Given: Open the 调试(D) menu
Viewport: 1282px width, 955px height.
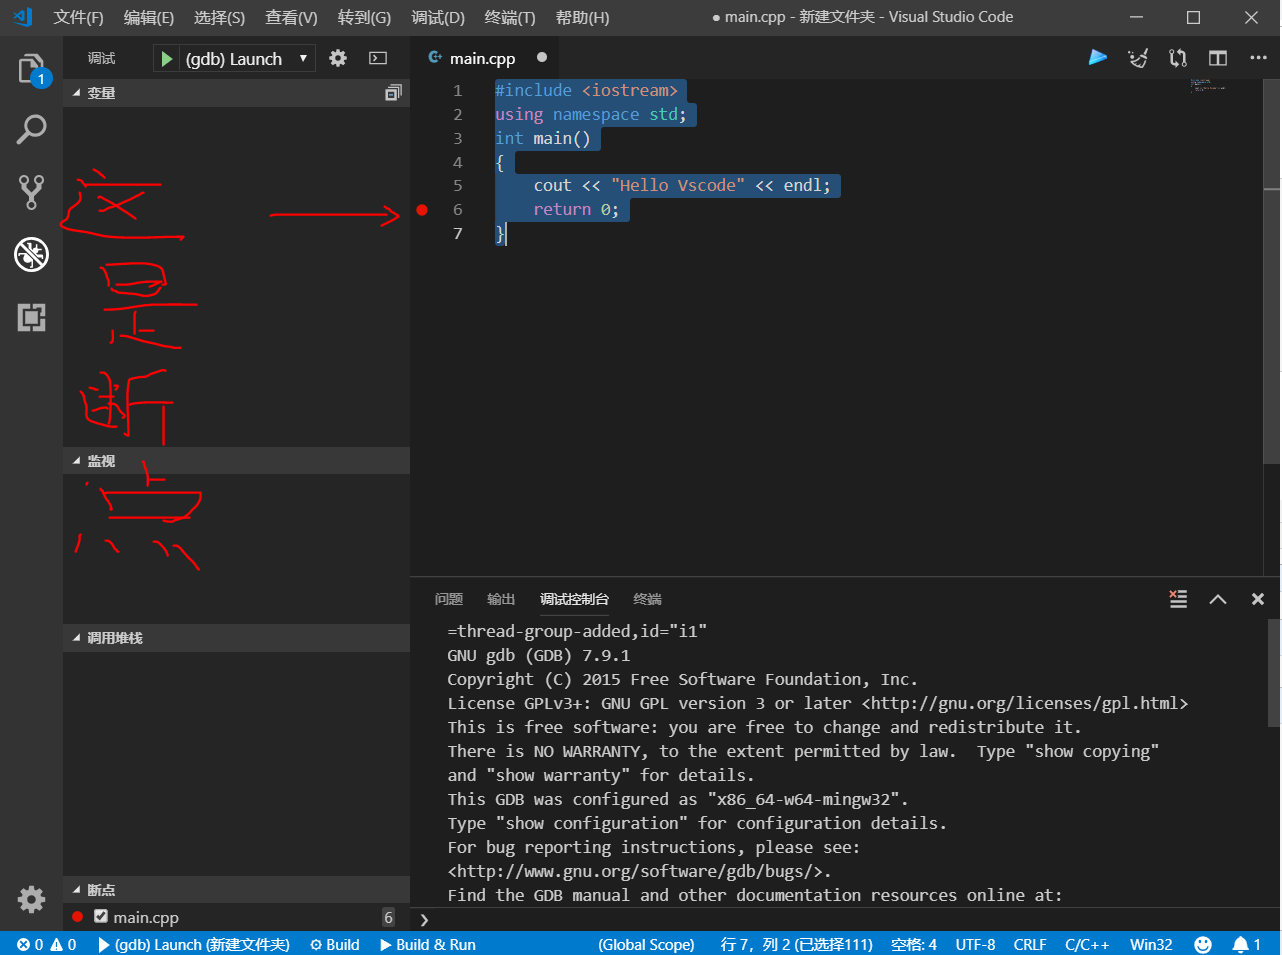Looking at the screenshot, I should pyautogui.click(x=437, y=17).
